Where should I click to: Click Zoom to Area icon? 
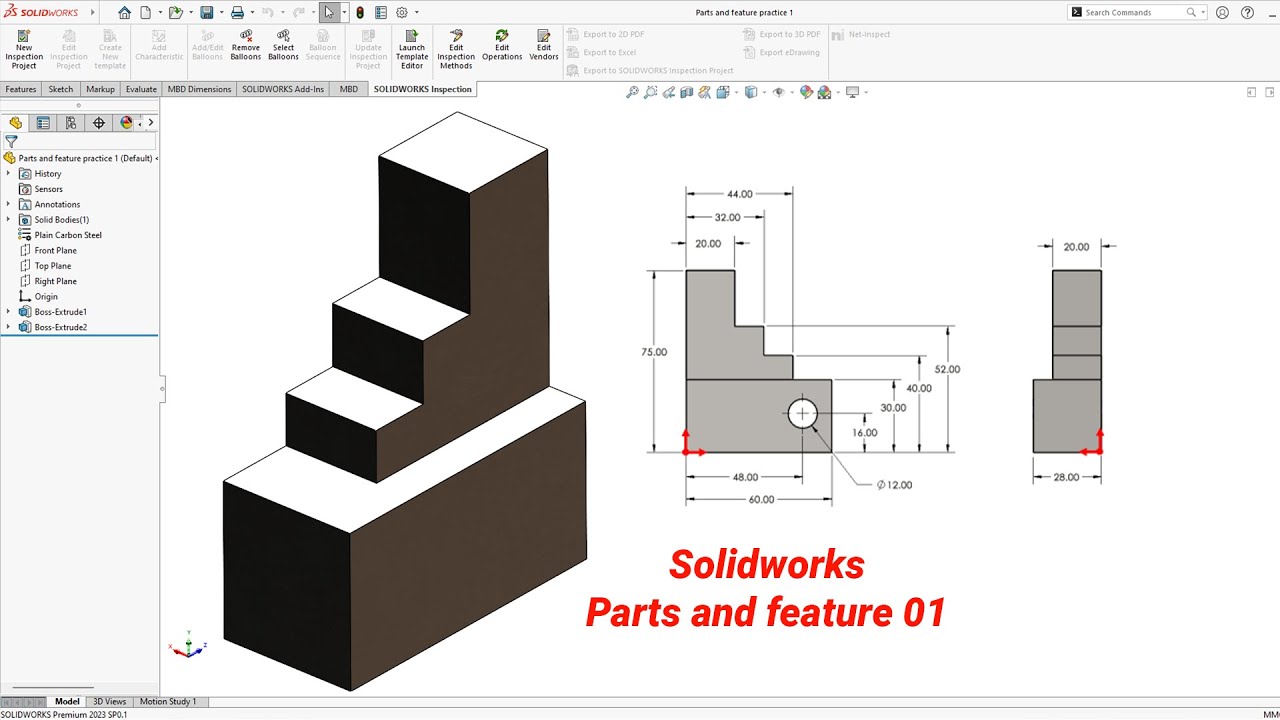(651, 92)
